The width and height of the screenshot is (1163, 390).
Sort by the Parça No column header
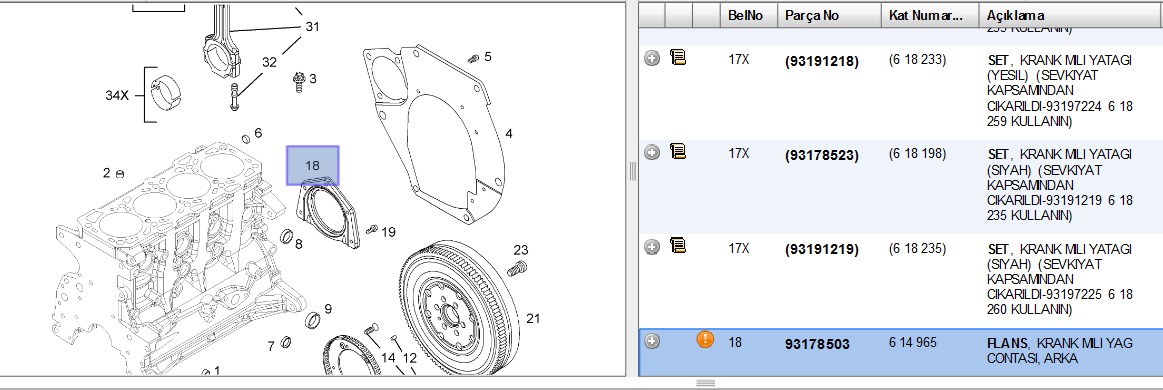(828, 15)
